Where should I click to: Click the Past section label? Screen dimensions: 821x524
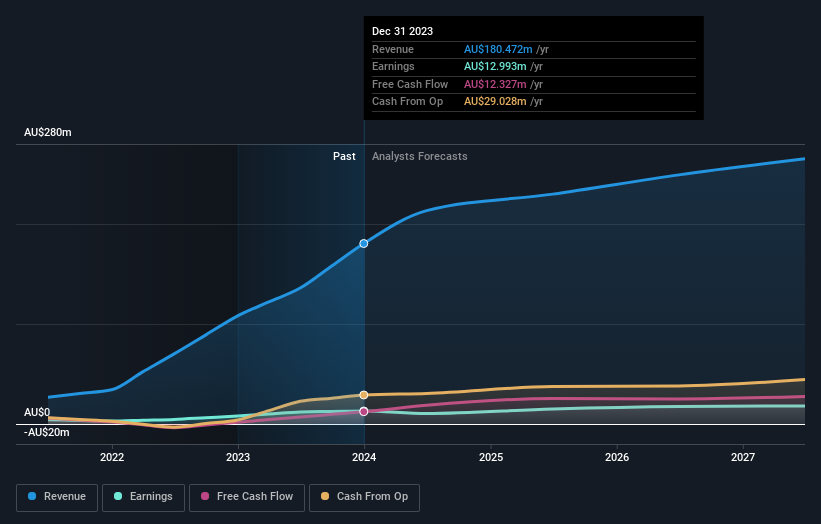click(x=344, y=156)
